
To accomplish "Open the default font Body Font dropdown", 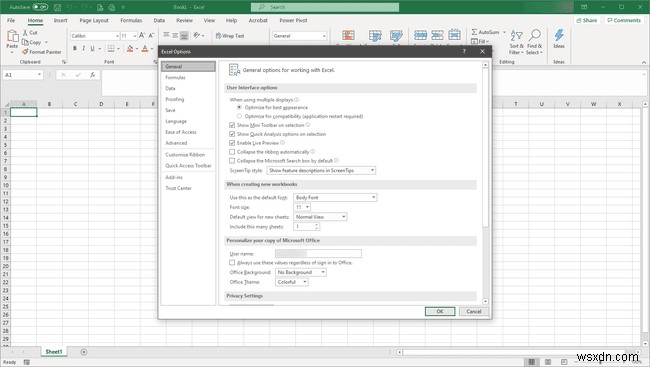I will [x=335, y=197].
